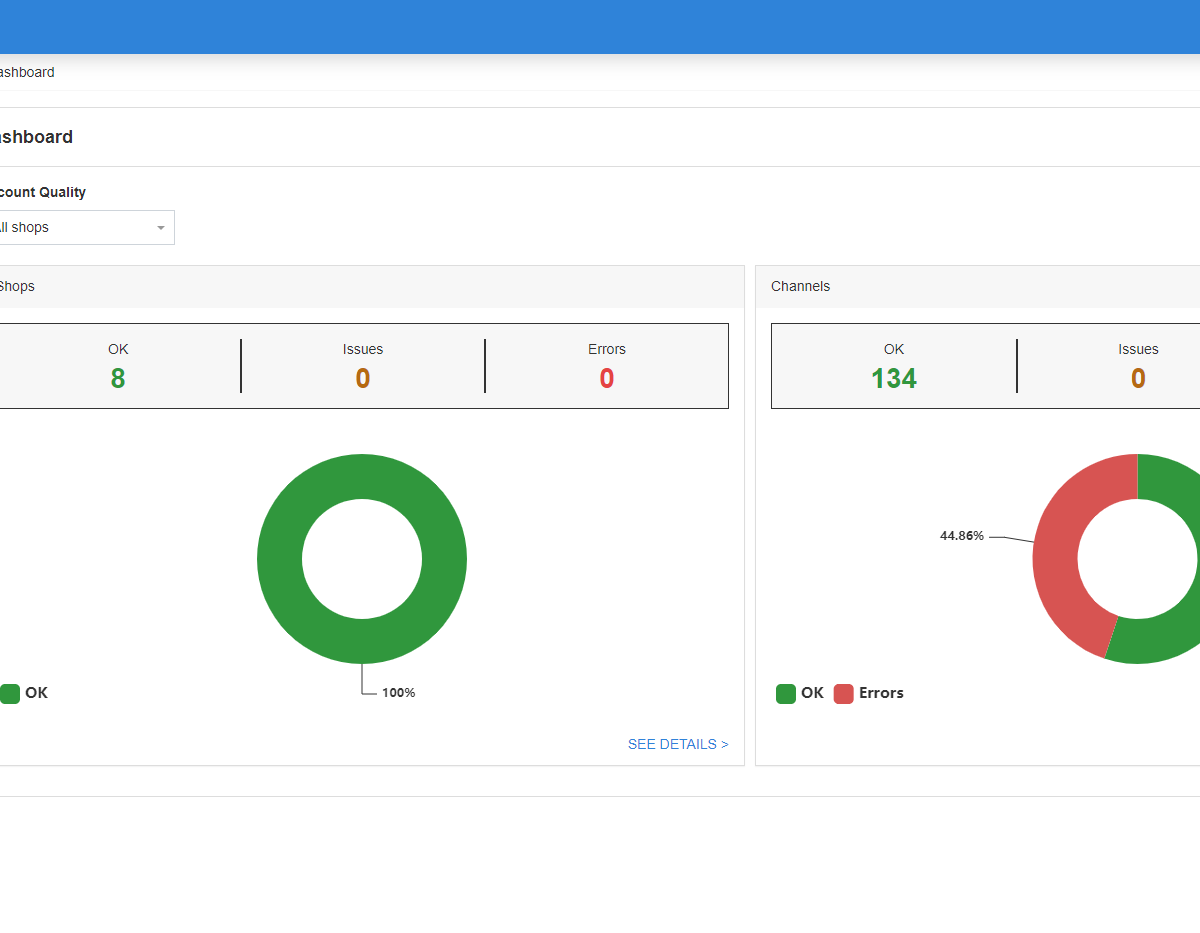The width and height of the screenshot is (1200, 933).
Task: Click the Dashboard page heading
Action: click(x=36, y=137)
